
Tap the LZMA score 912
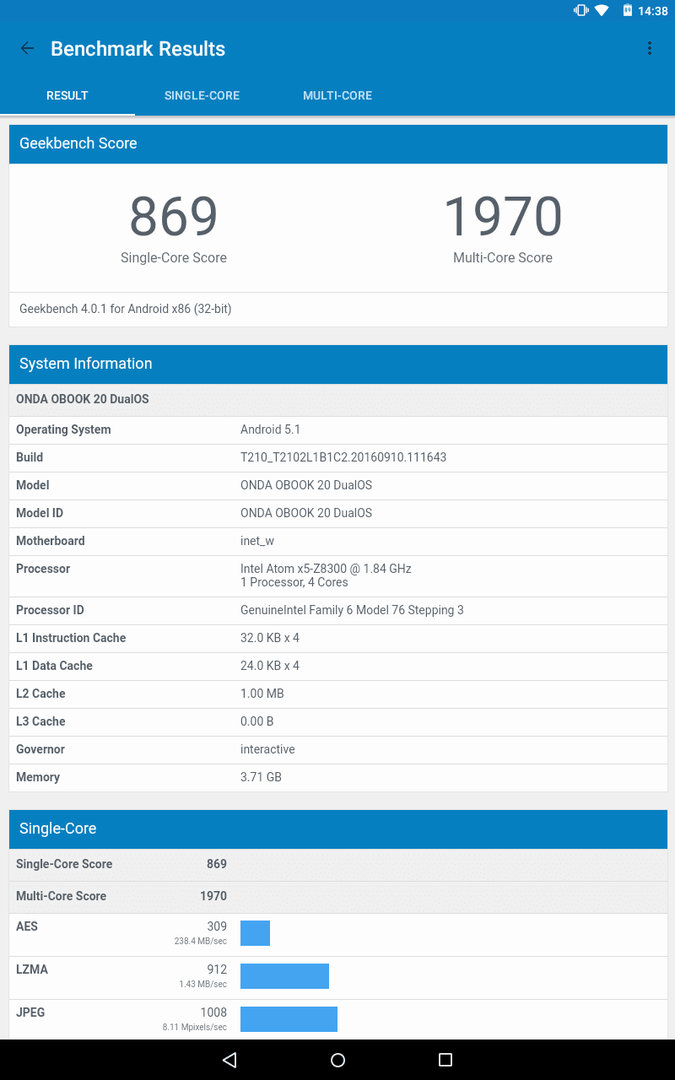pyautogui.click(x=216, y=970)
